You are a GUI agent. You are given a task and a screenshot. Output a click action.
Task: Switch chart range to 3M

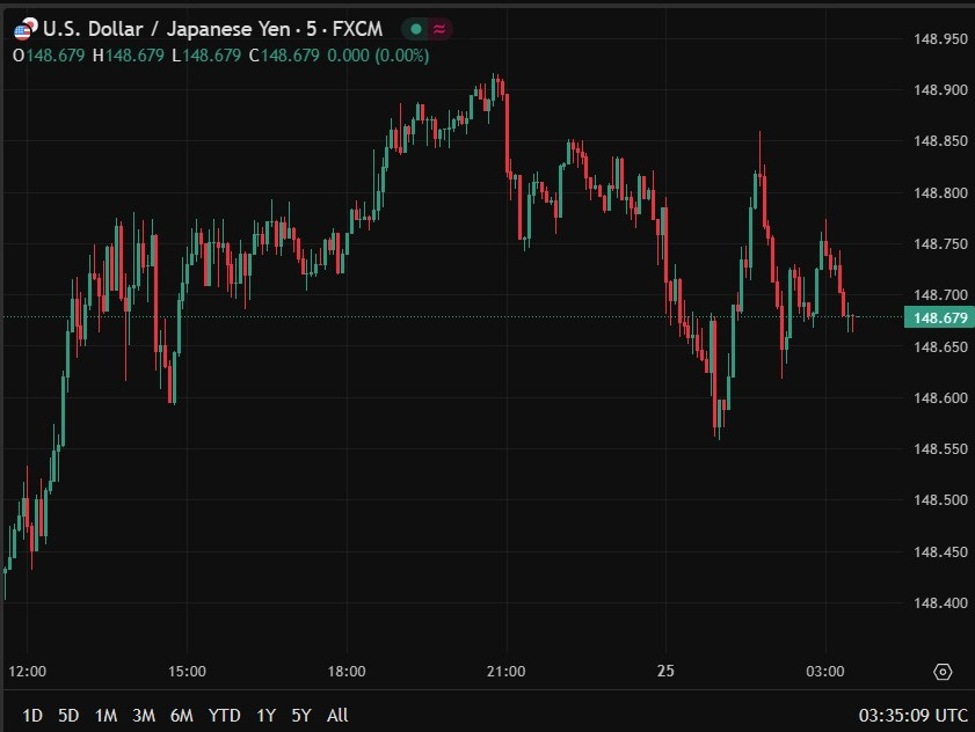click(x=144, y=715)
